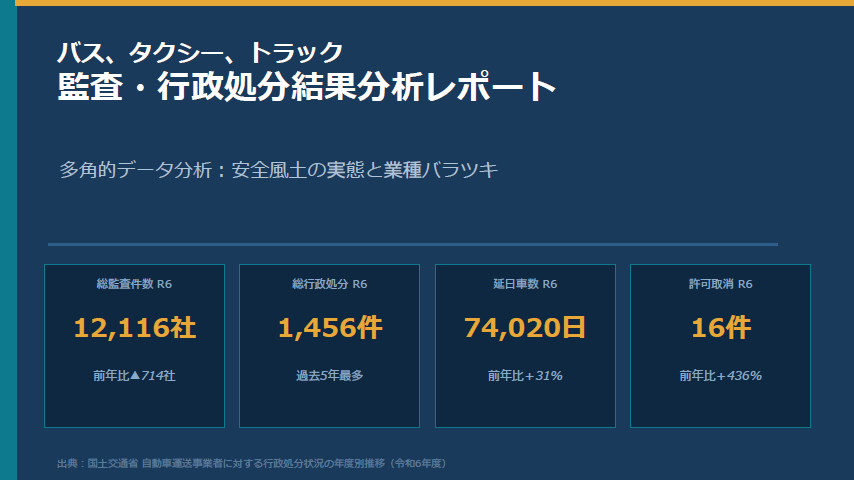
Task: Click the 前年比+436% note
Action: 720,376
